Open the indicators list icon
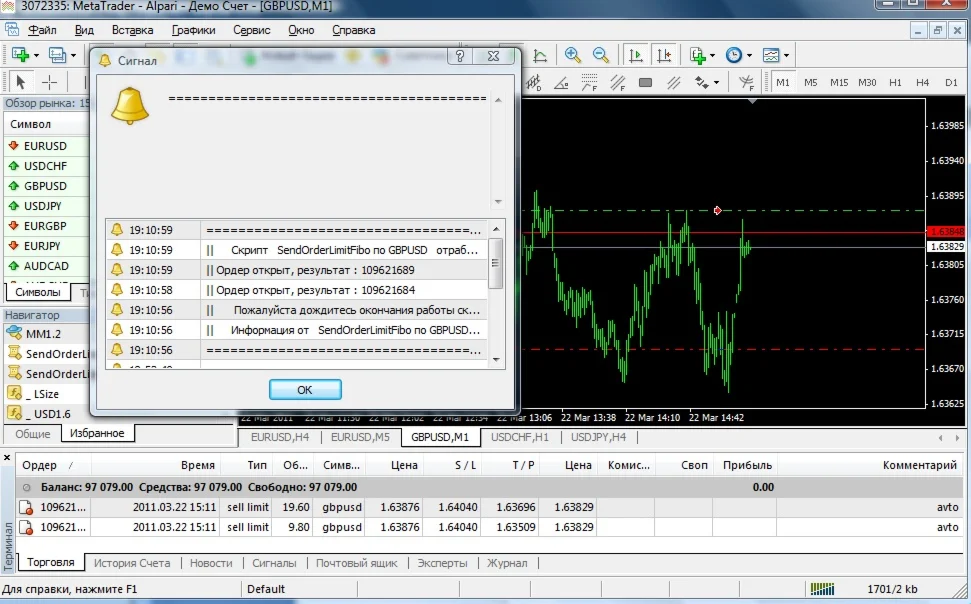971x604 pixels. pos(697,56)
